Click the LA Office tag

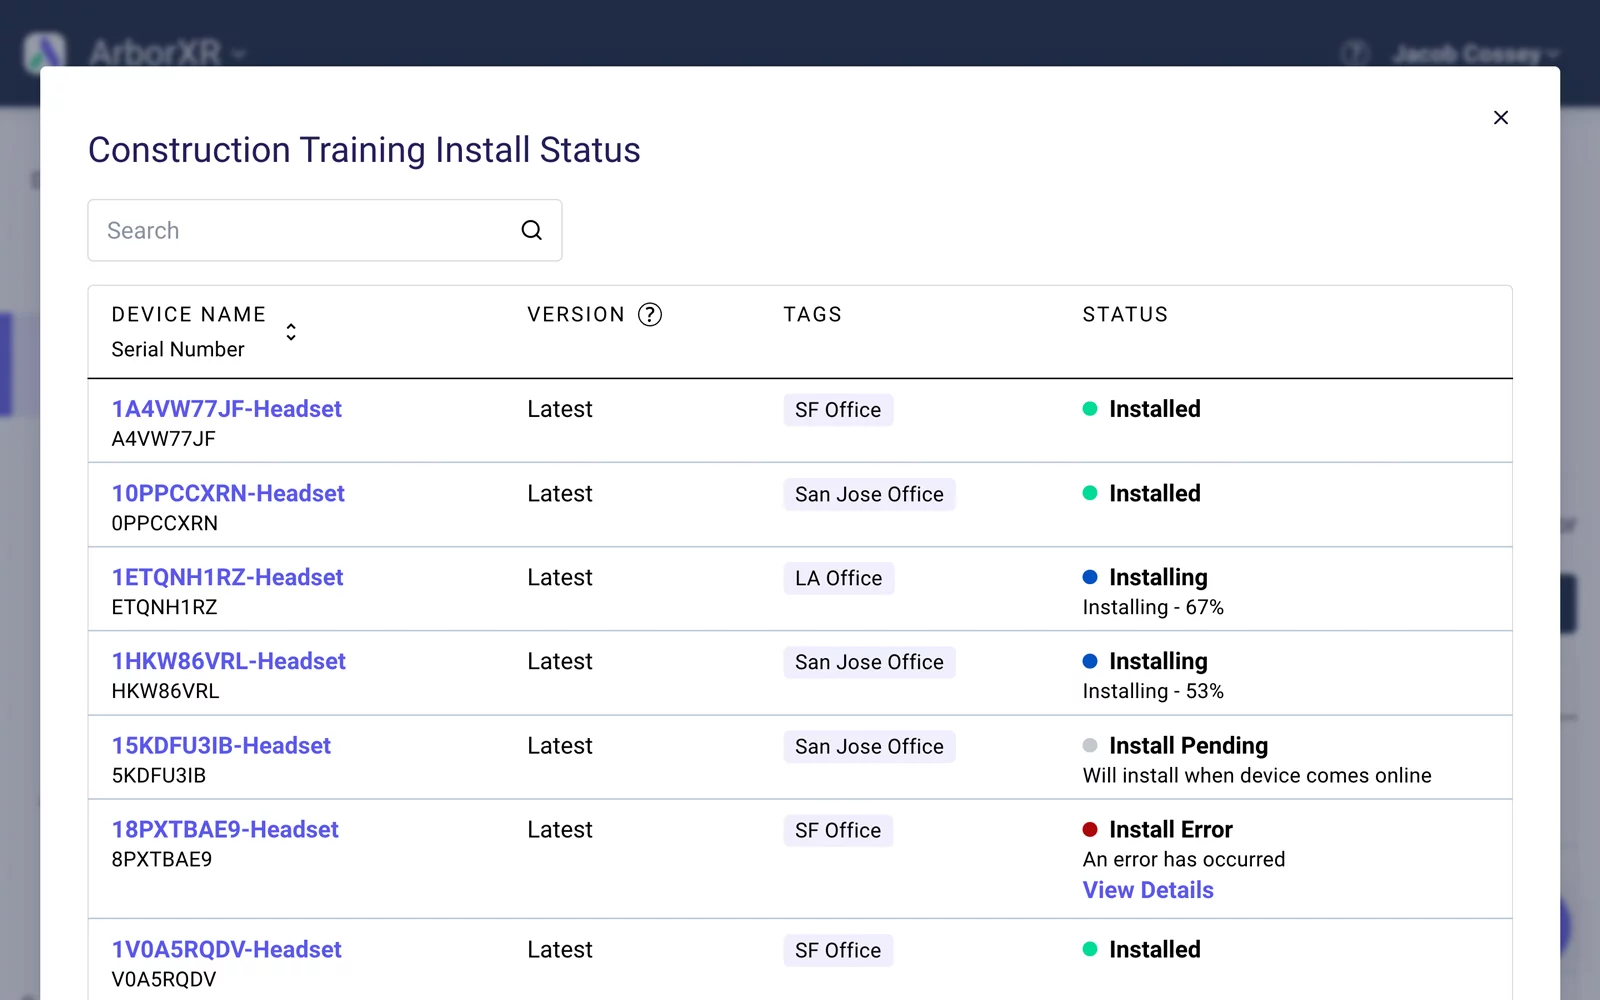(x=838, y=578)
